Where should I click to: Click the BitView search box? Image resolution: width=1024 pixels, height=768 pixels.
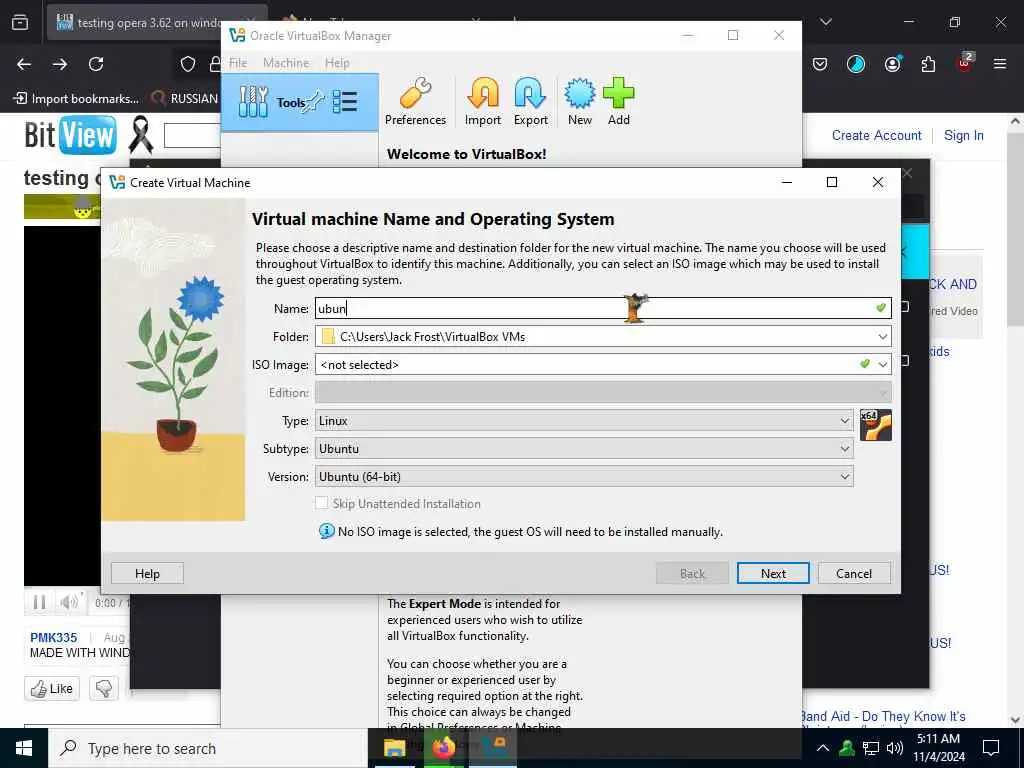(x=192, y=135)
